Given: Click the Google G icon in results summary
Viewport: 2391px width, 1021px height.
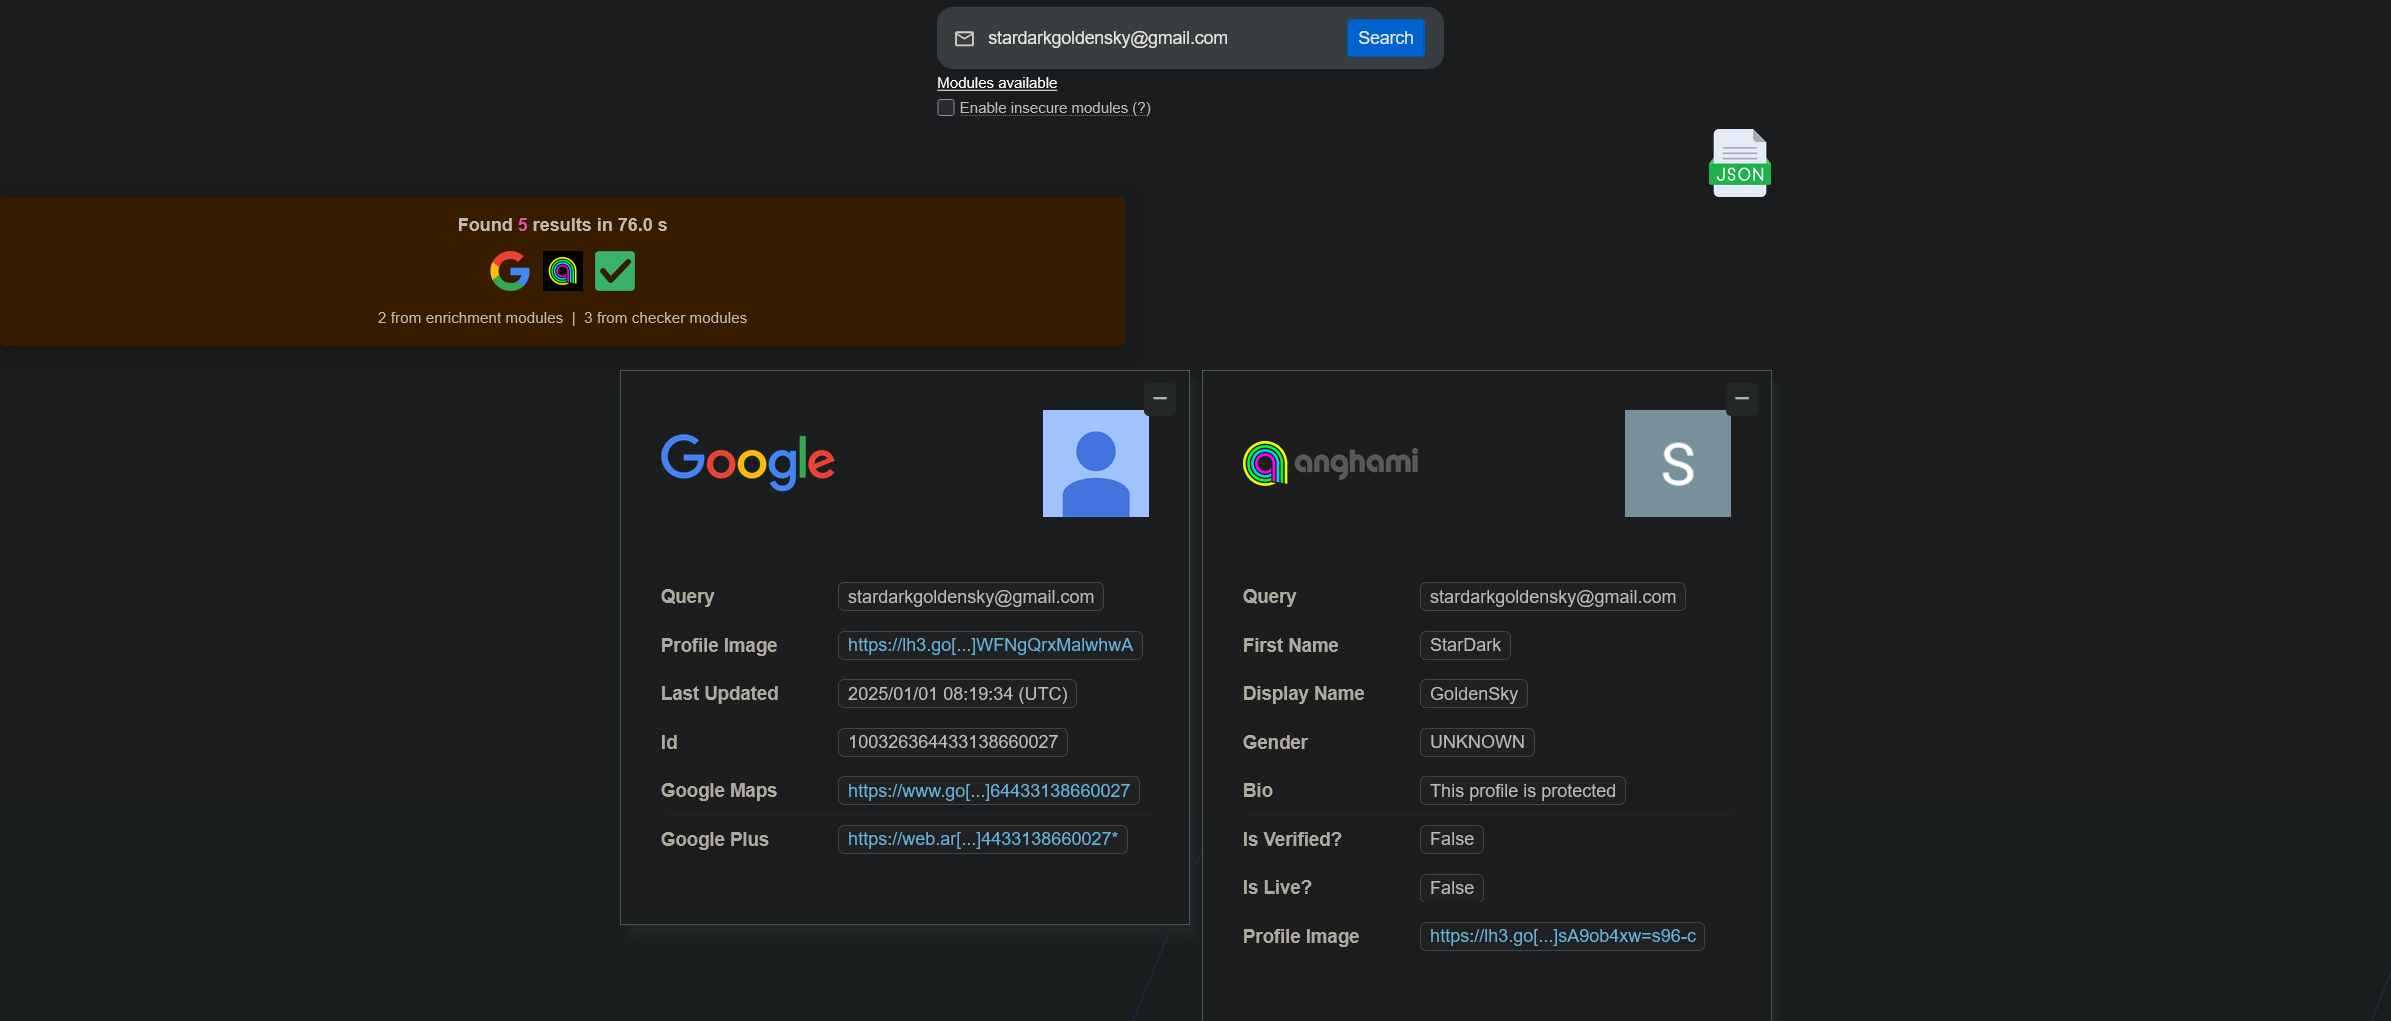Looking at the screenshot, I should (510, 271).
